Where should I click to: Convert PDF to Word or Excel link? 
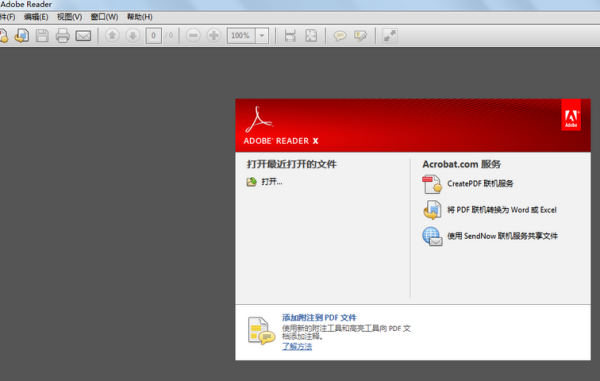pyautogui.click(x=502, y=210)
